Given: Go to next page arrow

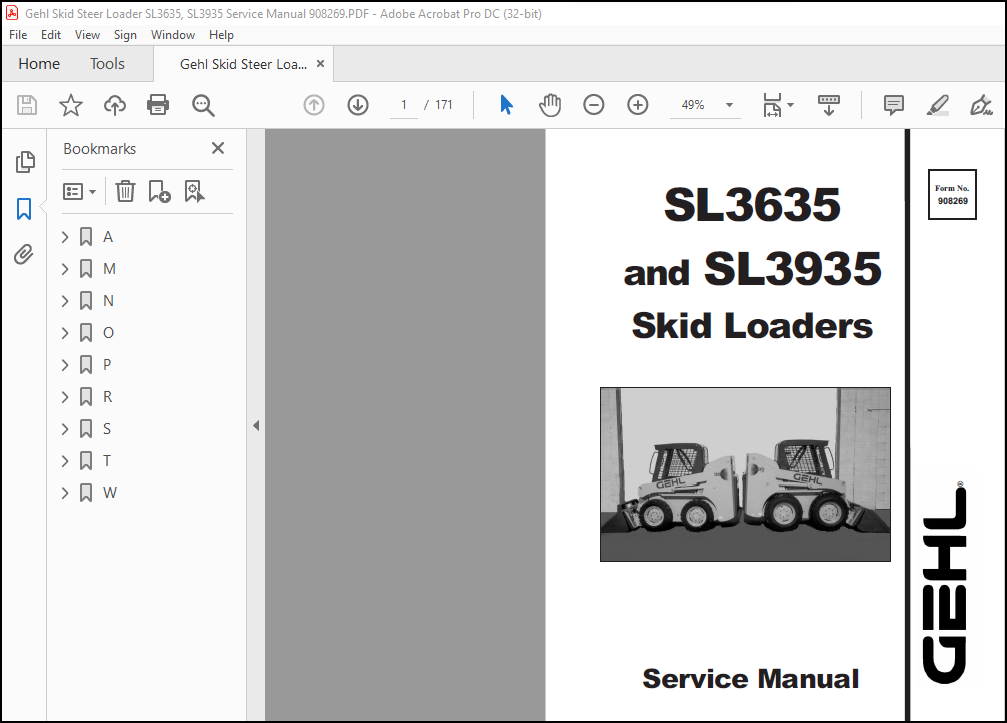Looking at the screenshot, I should [x=358, y=105].
